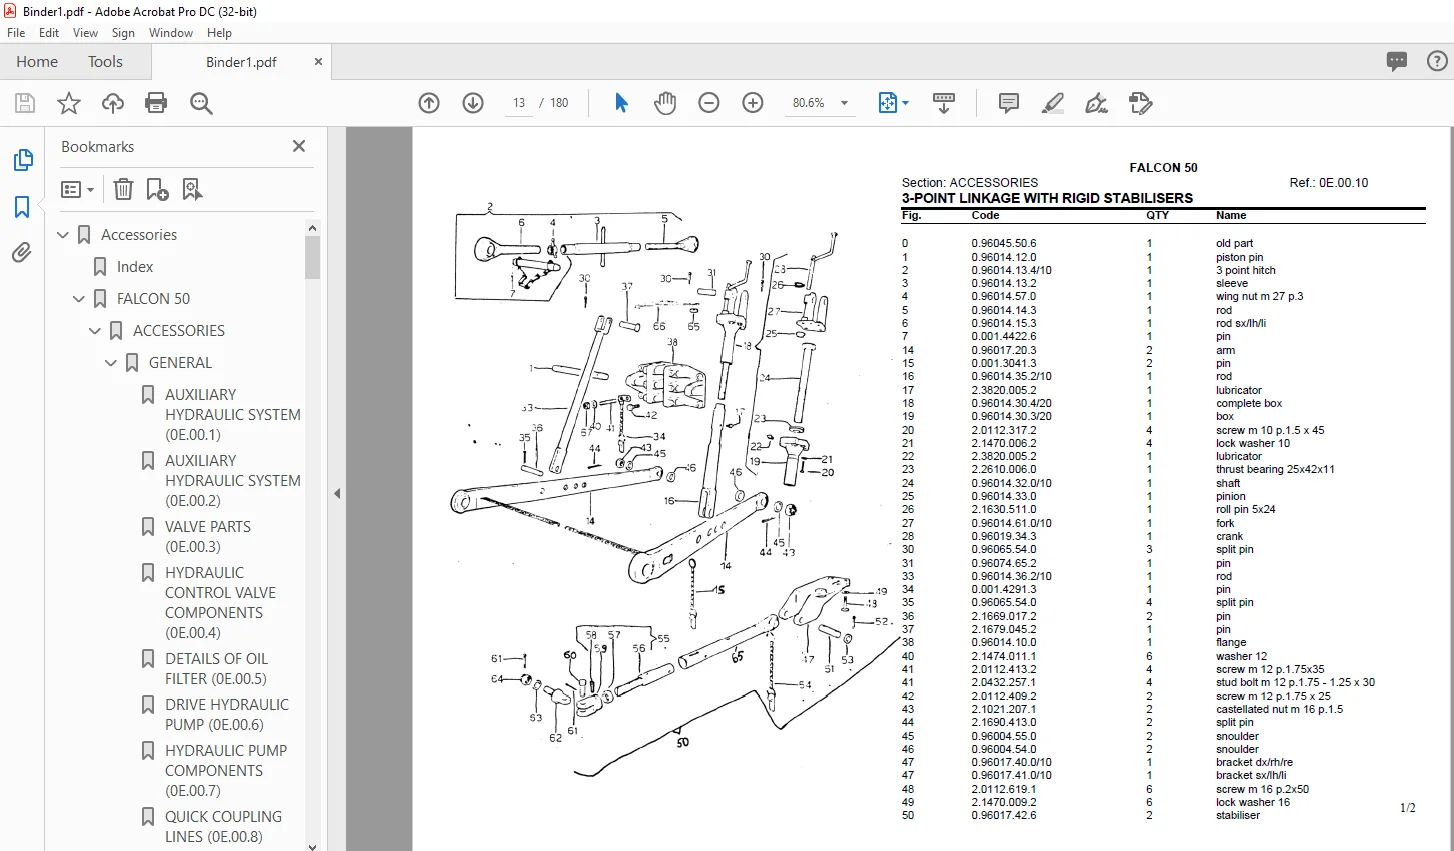Open the Help menu

click(x=220, y=33)
